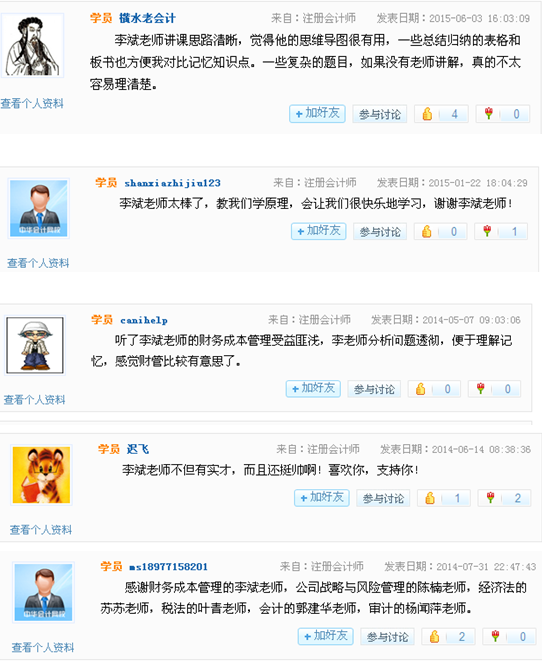Image resolution: width=542 pixels, height=663 pixels.
Task: Send flower to shanxiazhijiu123's comment
Action: click(x=487, y=231)
